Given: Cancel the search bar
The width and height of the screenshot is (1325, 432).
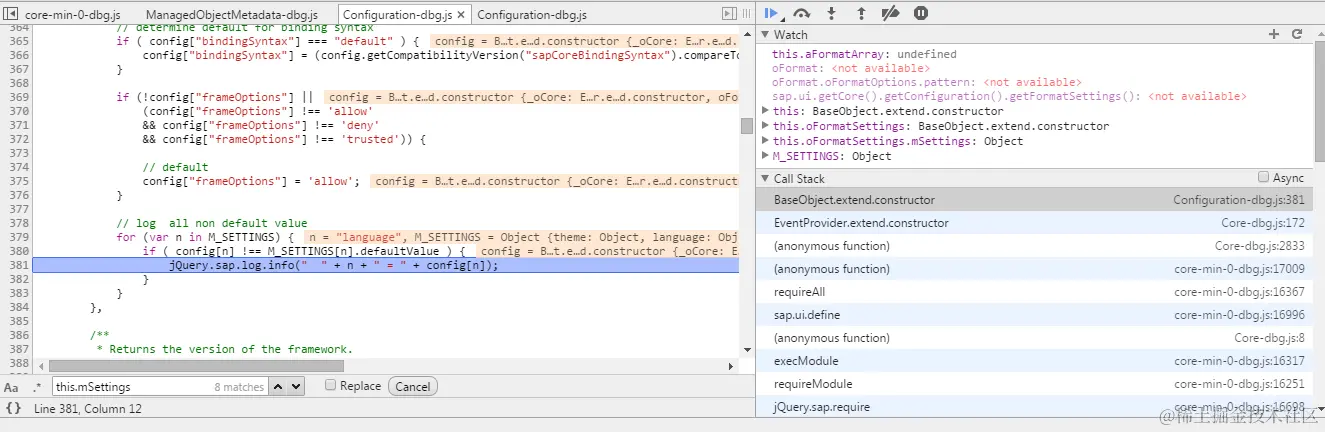Looking at the screenshot, I should [413, 386].
